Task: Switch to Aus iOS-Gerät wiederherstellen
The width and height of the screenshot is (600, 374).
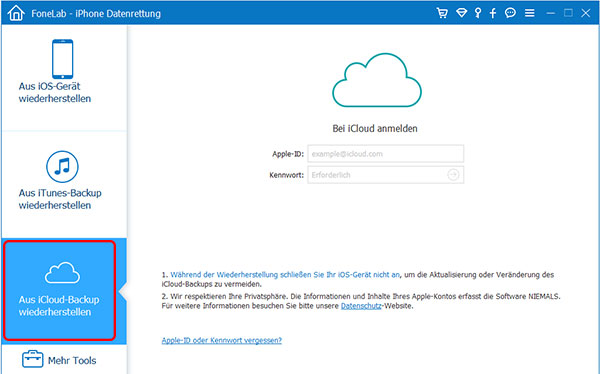Action: [x=64, y=77]
